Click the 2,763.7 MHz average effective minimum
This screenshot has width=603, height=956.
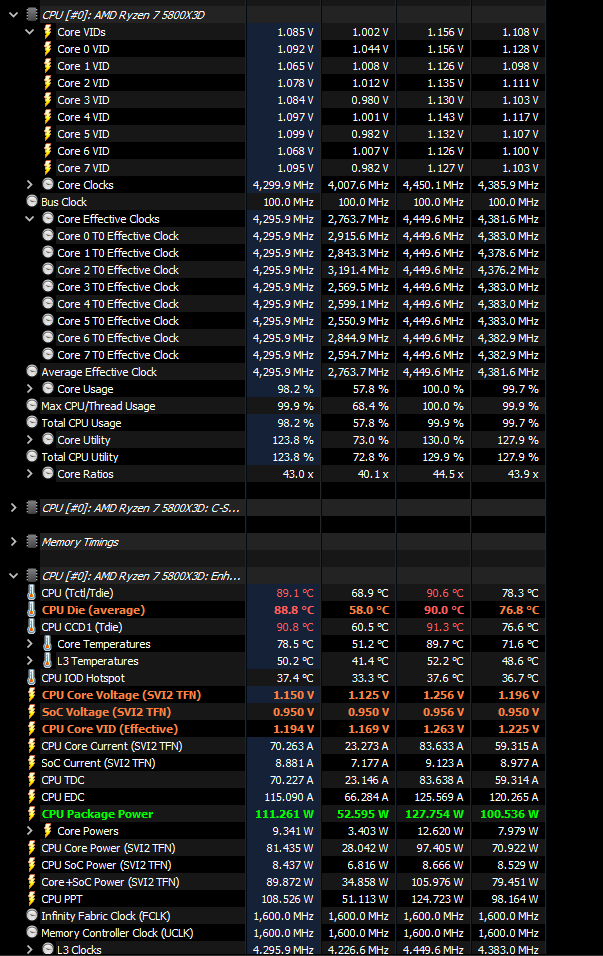pyautogui.click(x=358, y=372)
